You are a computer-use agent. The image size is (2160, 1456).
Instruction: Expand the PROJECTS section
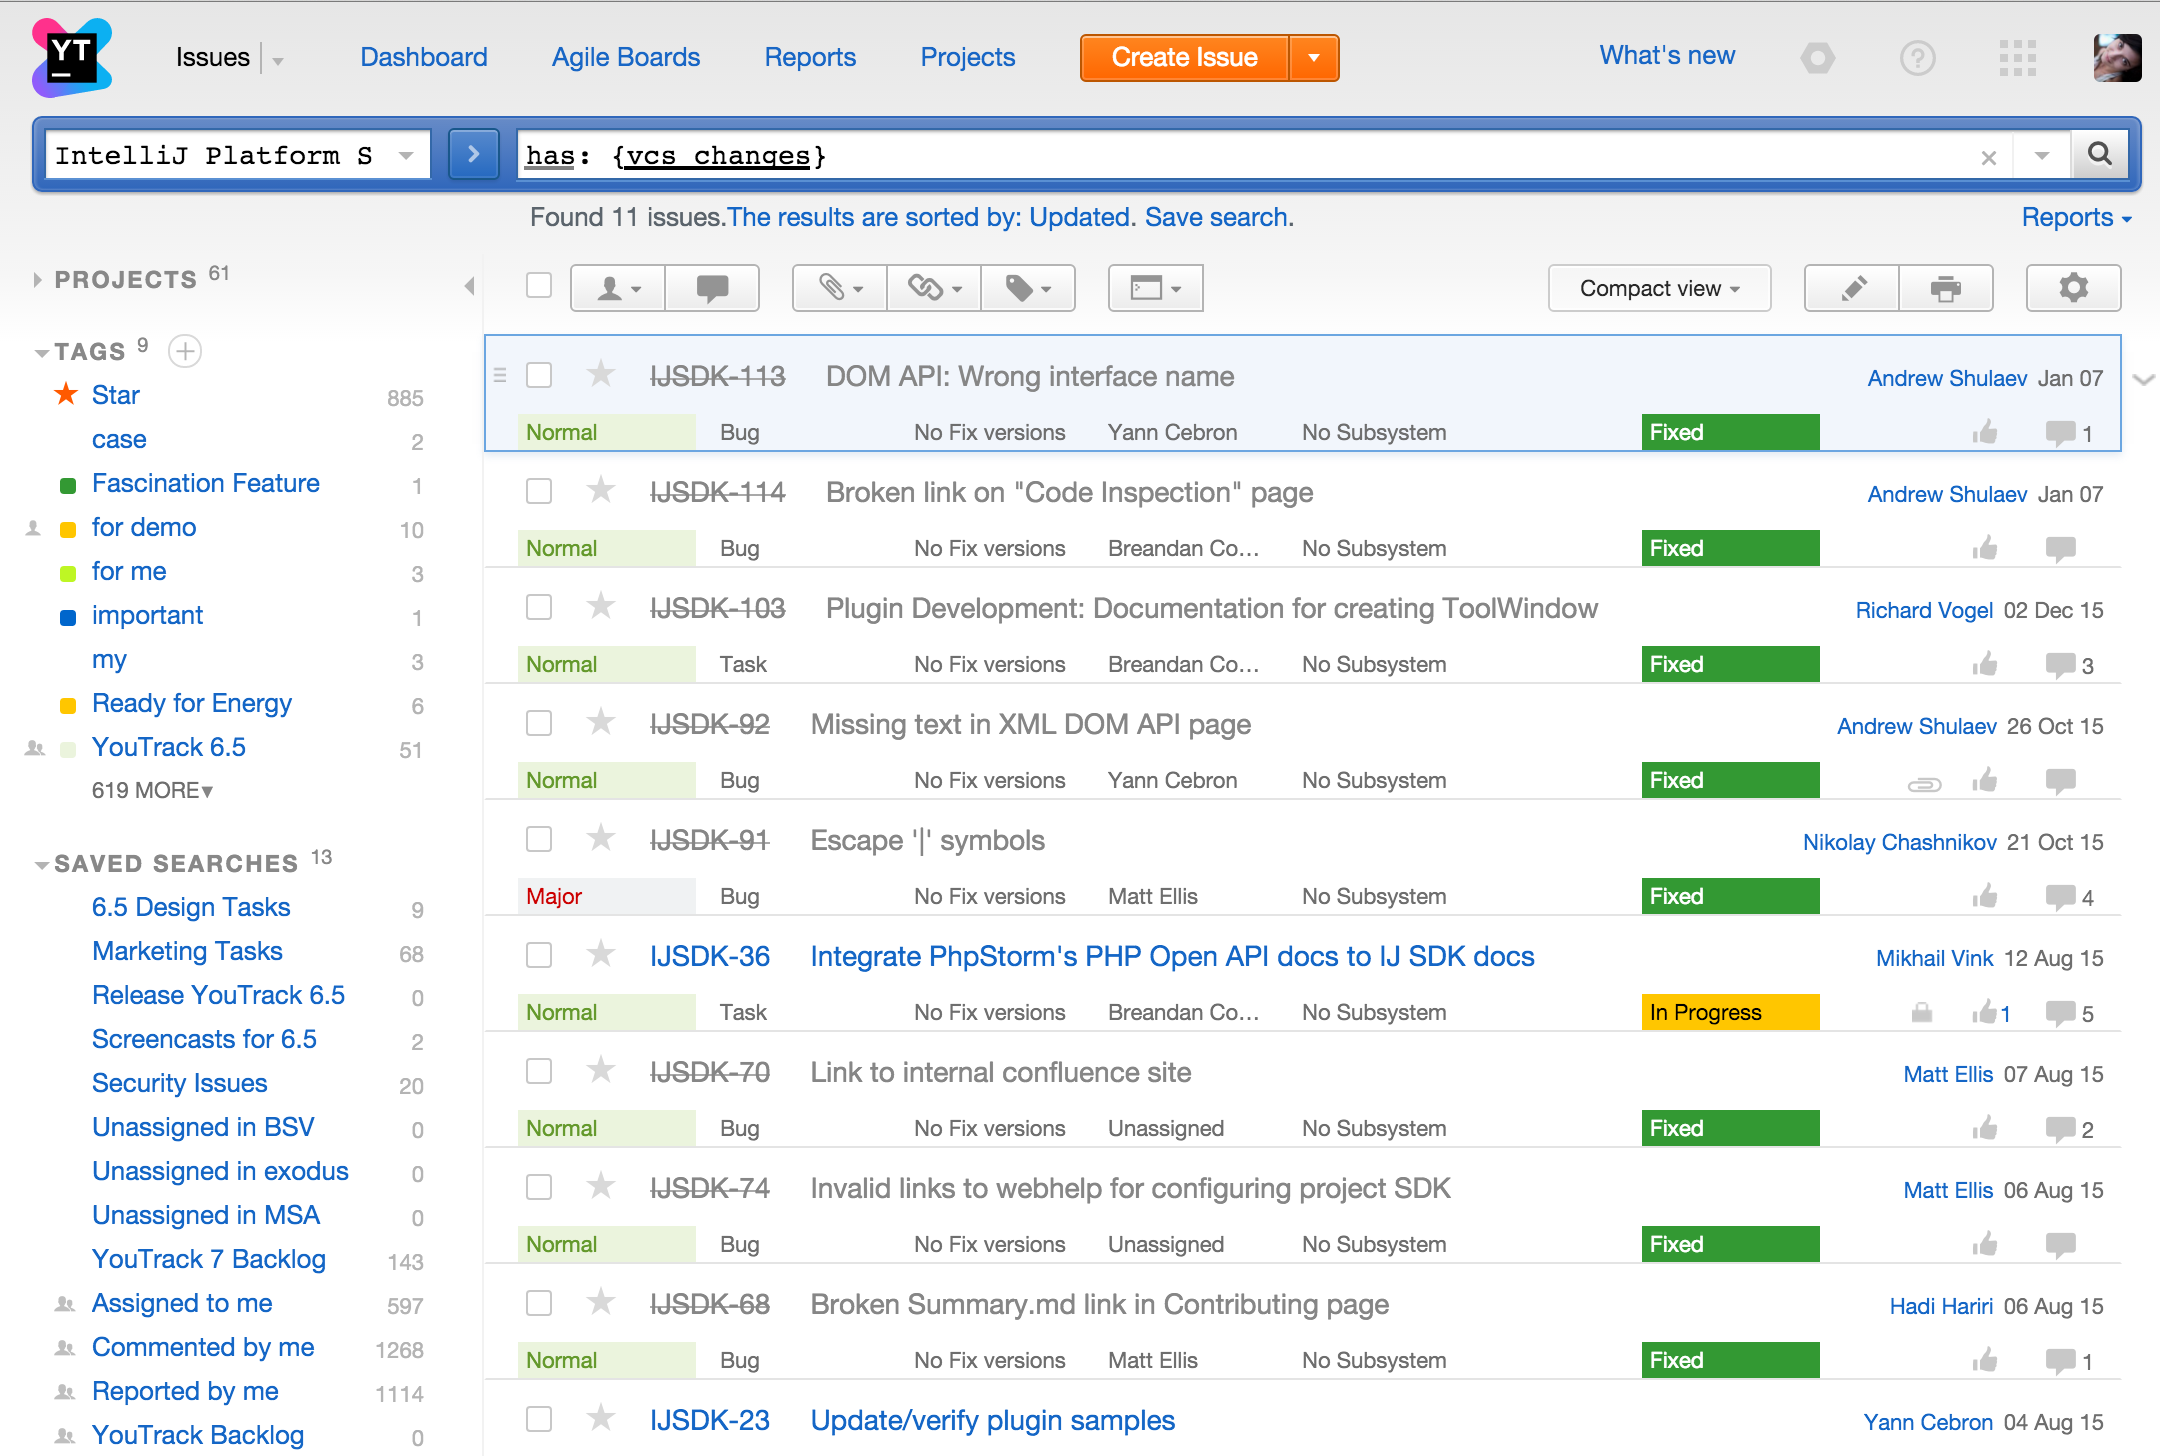[x=37, y=280]
